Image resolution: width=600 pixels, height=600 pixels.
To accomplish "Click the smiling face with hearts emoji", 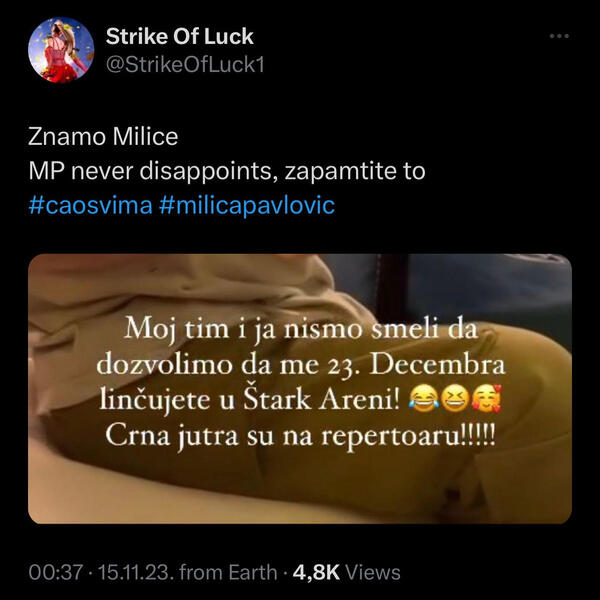I will [486, 400].
